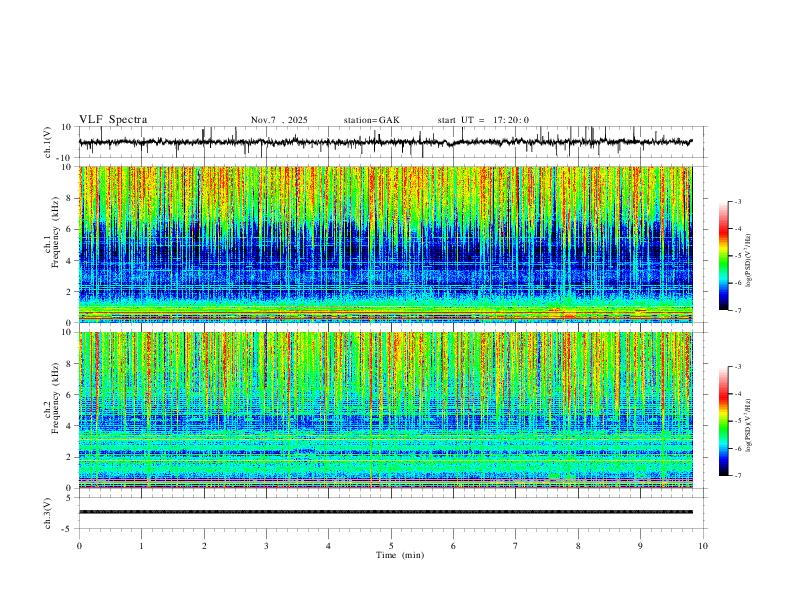Click the ch.1 PSD color scale bar
Image resolution: width=792 pixels, height=612 pixels.
tap(724, 256)
